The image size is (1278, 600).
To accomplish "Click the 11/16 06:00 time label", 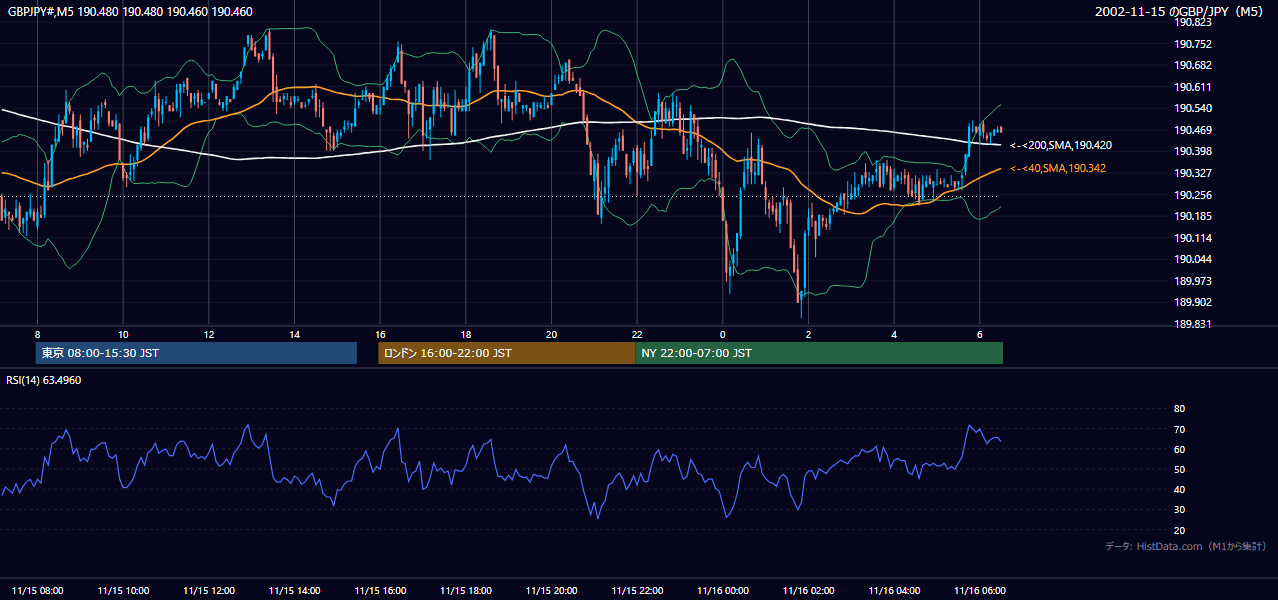I will pos(980,590).
